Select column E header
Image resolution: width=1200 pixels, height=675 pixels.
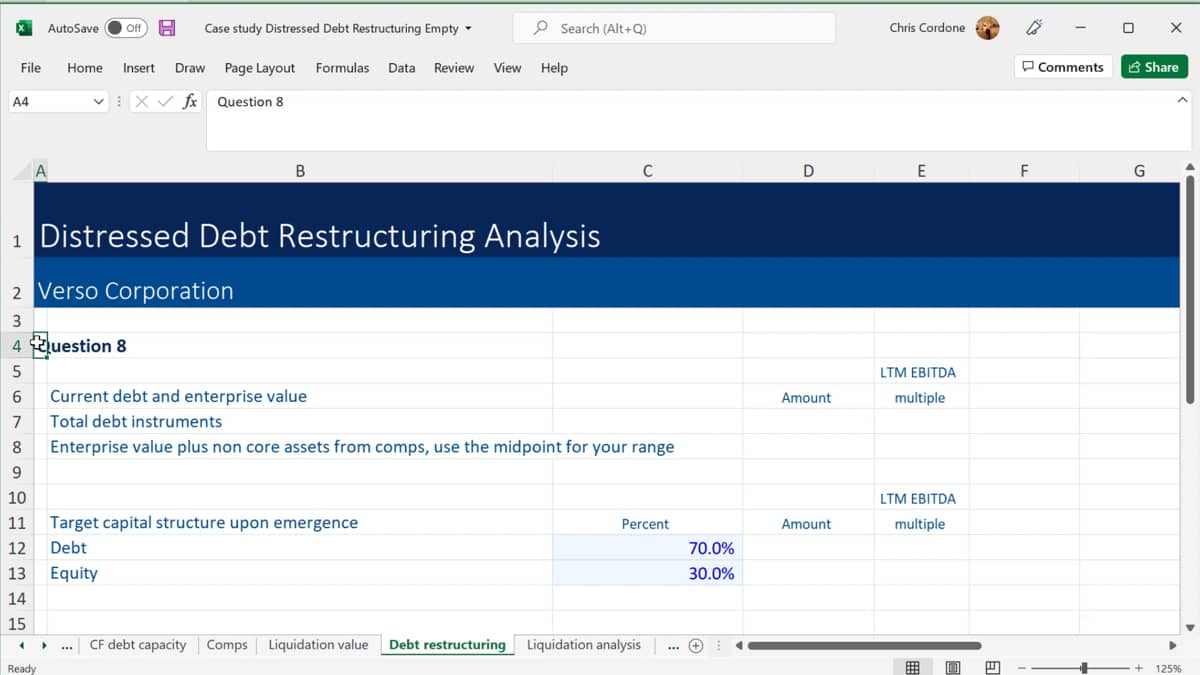[x=921, y=171]
